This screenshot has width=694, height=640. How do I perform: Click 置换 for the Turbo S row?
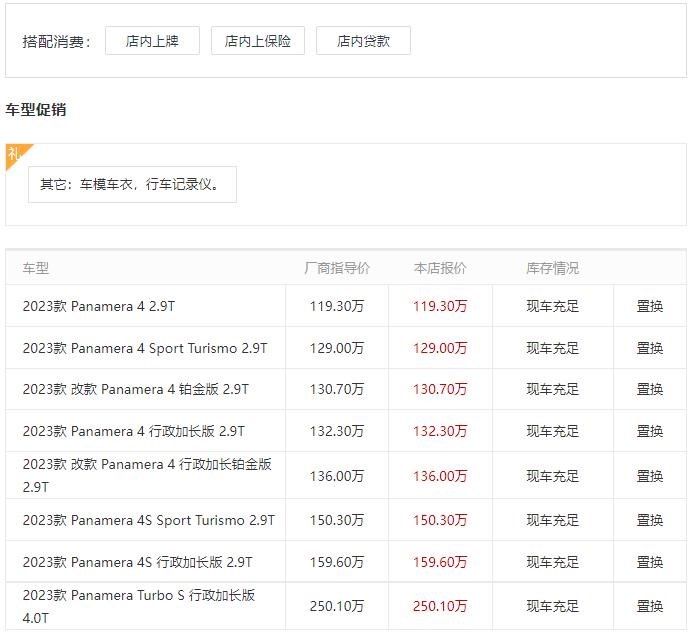(x=650, y=606)
